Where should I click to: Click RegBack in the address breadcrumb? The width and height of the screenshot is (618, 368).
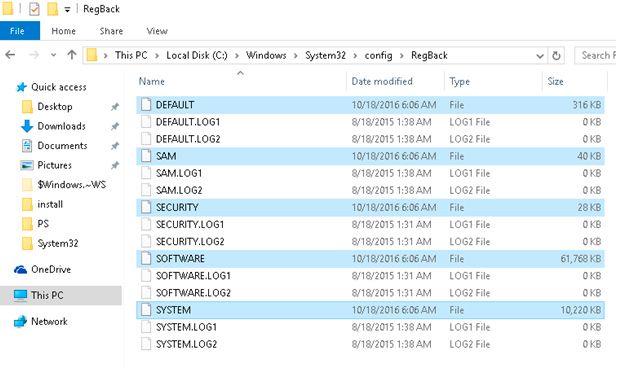429,56
